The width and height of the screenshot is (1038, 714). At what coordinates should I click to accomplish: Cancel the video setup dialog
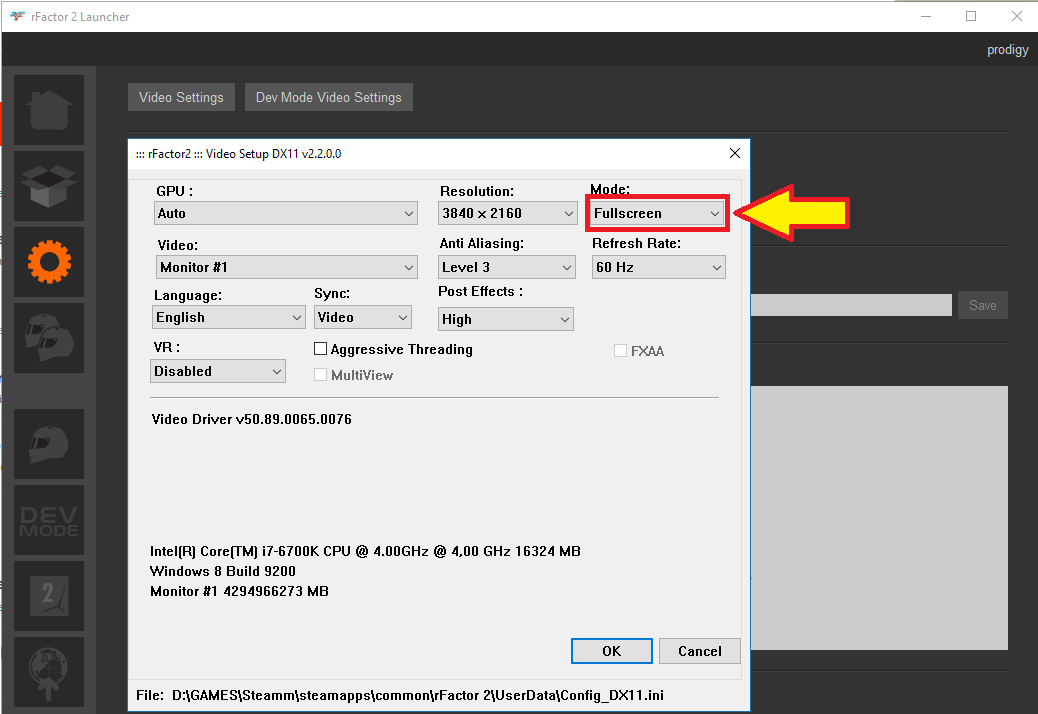[x=700, y=651]
